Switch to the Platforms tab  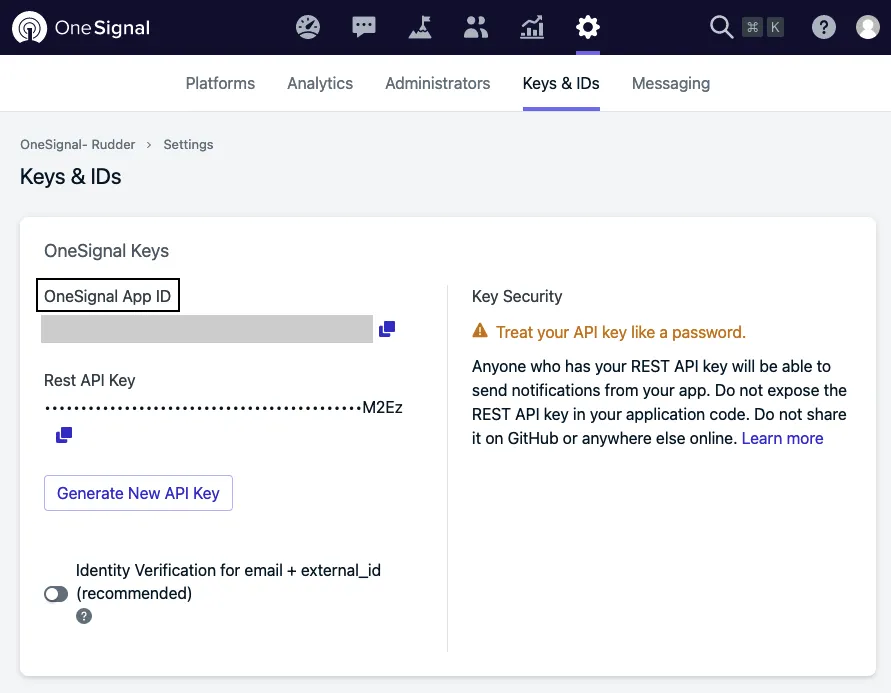click(x=220, y=84)
